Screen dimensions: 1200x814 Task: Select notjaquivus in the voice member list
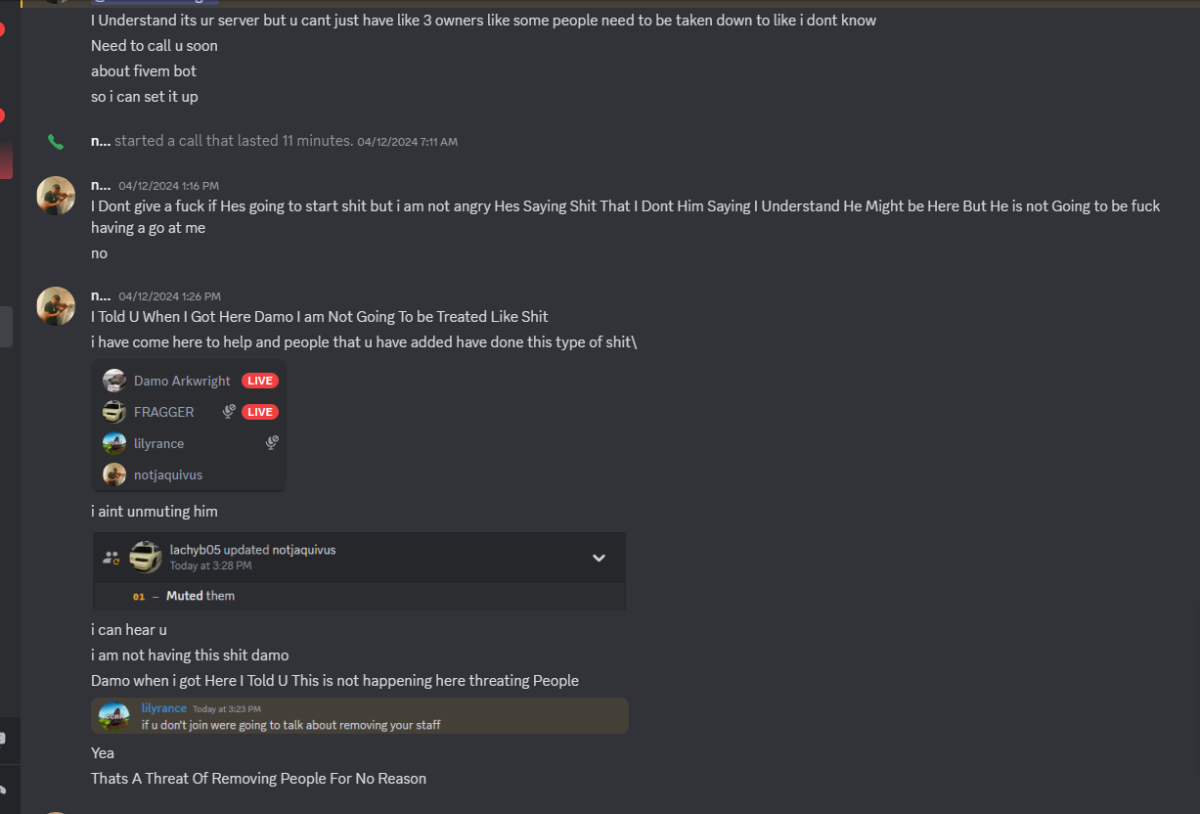pyautogui.click(x=168, y=475)
